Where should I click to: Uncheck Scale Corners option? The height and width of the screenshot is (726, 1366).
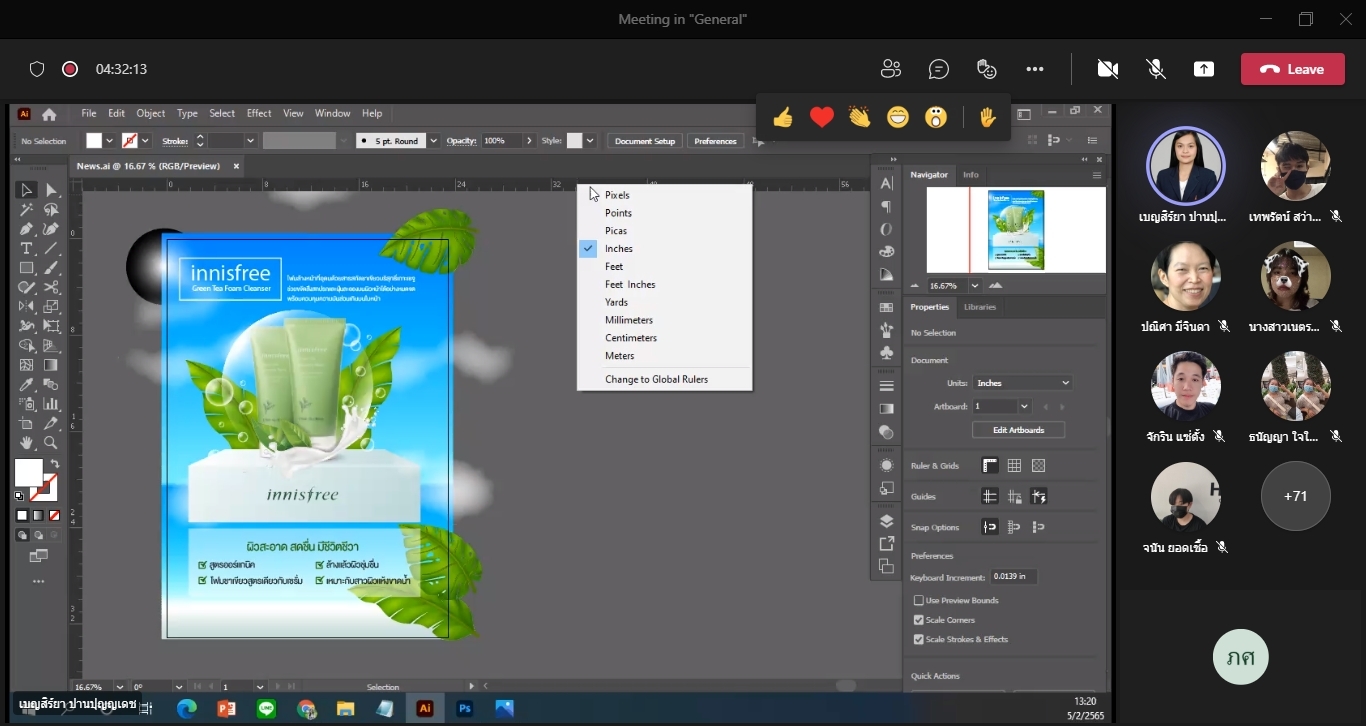919,620
